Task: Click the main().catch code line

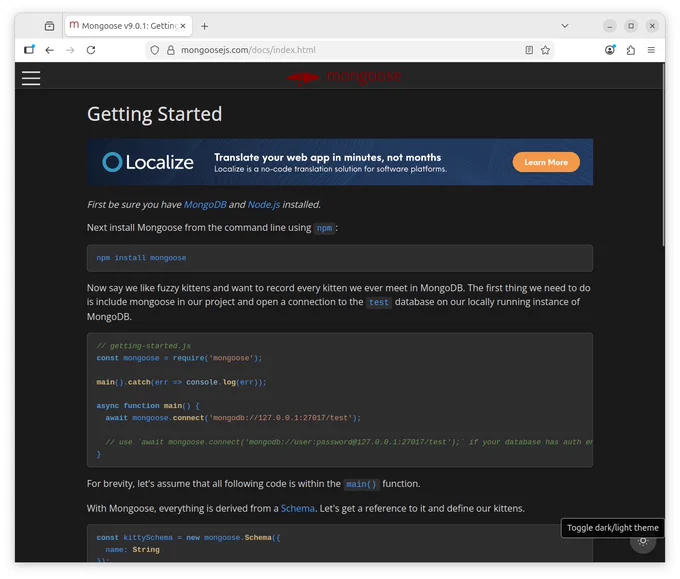Action: (181, 382)
